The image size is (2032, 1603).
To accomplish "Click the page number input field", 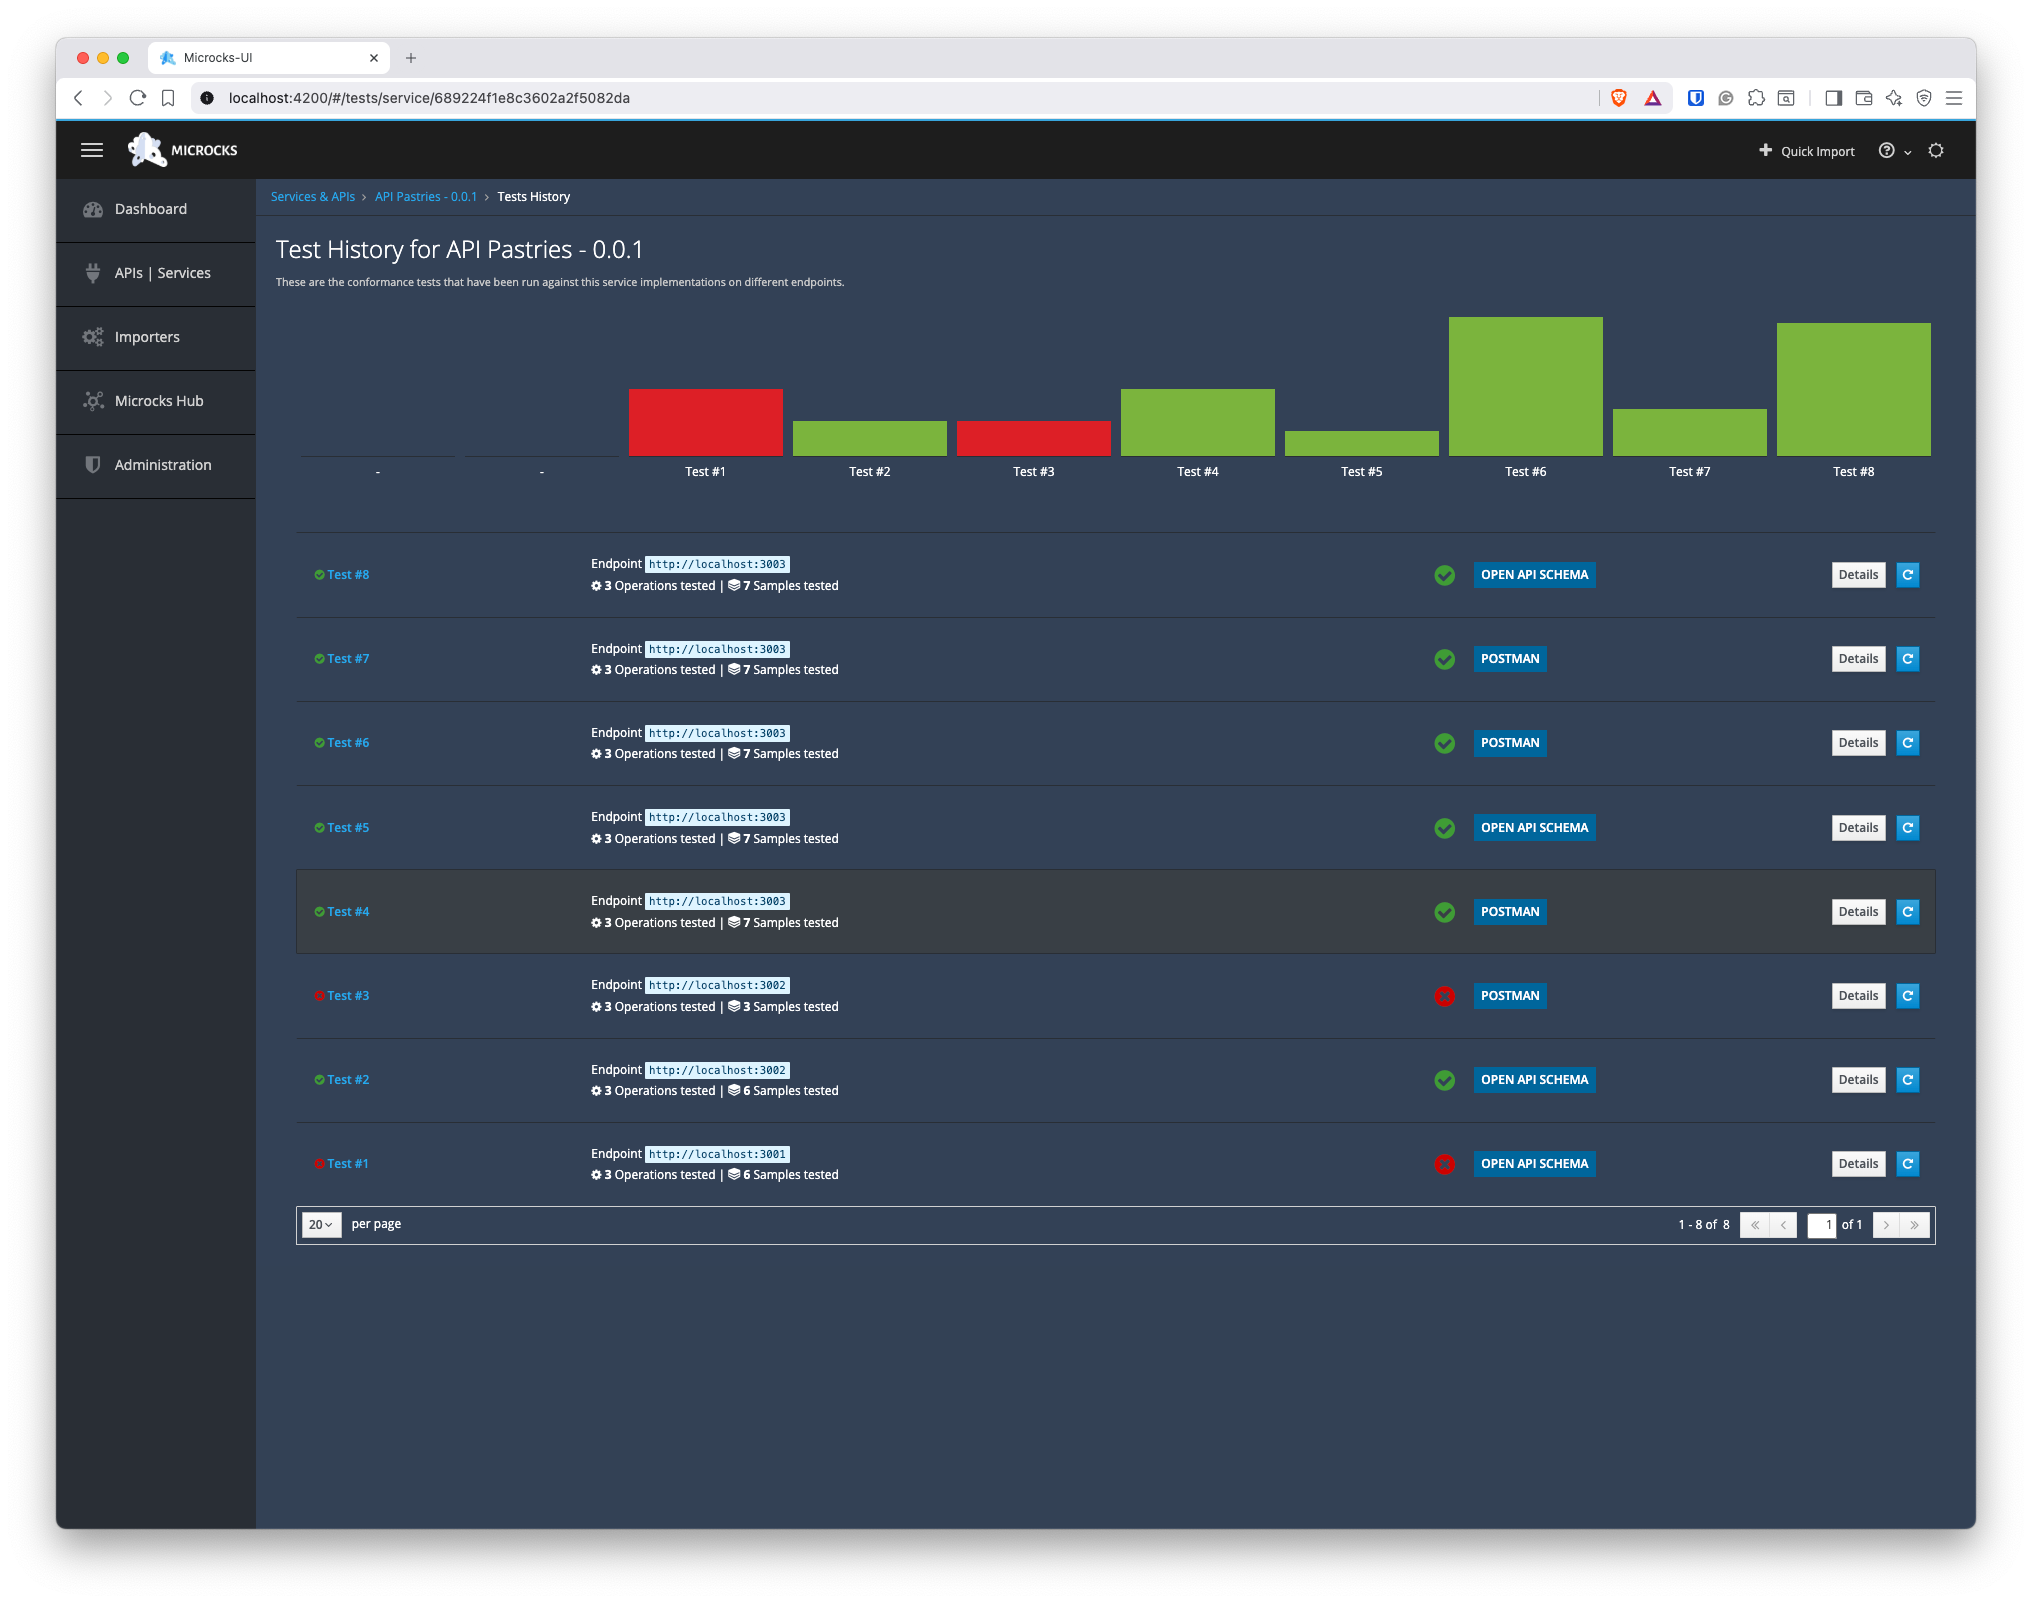I will coord(1822,1225).
